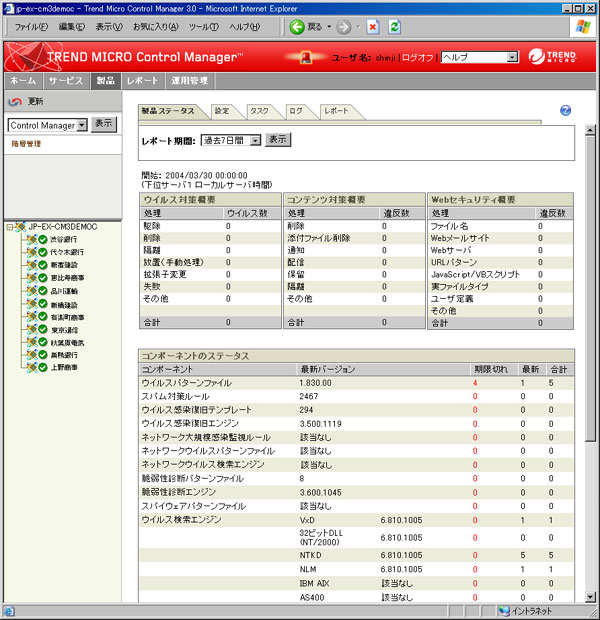Click 脆弱性診断エンジン component row
This screenshot has height=620, width=600.
356,492
